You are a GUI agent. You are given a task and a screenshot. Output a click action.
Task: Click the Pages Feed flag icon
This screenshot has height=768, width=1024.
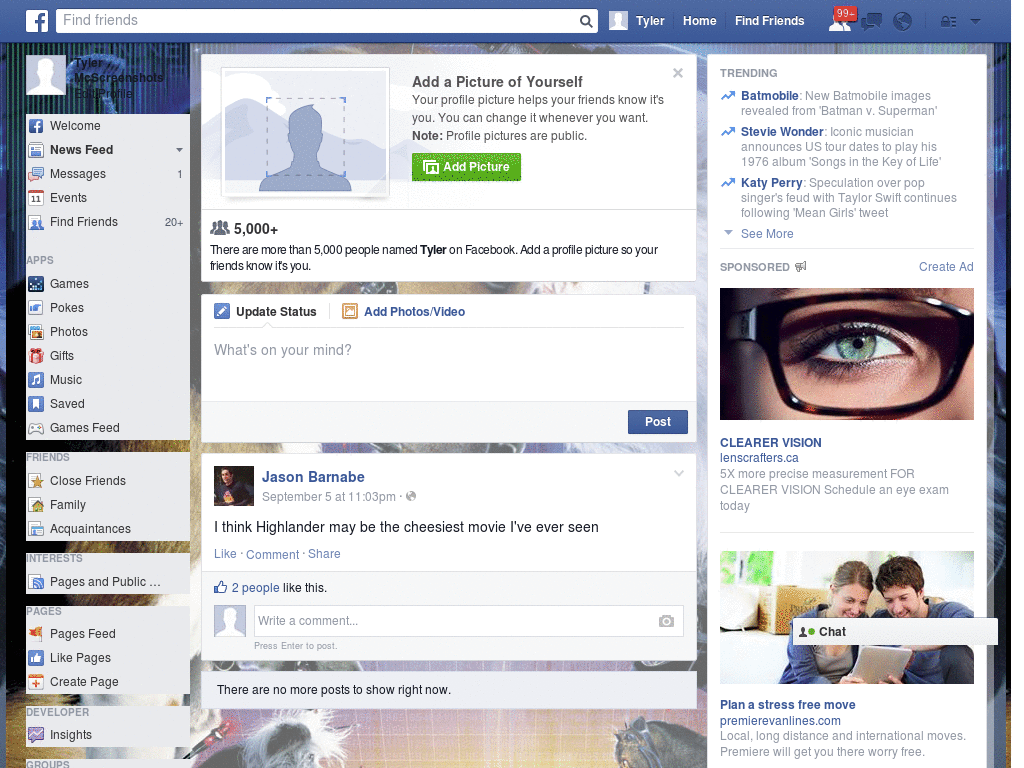point(36,633)
